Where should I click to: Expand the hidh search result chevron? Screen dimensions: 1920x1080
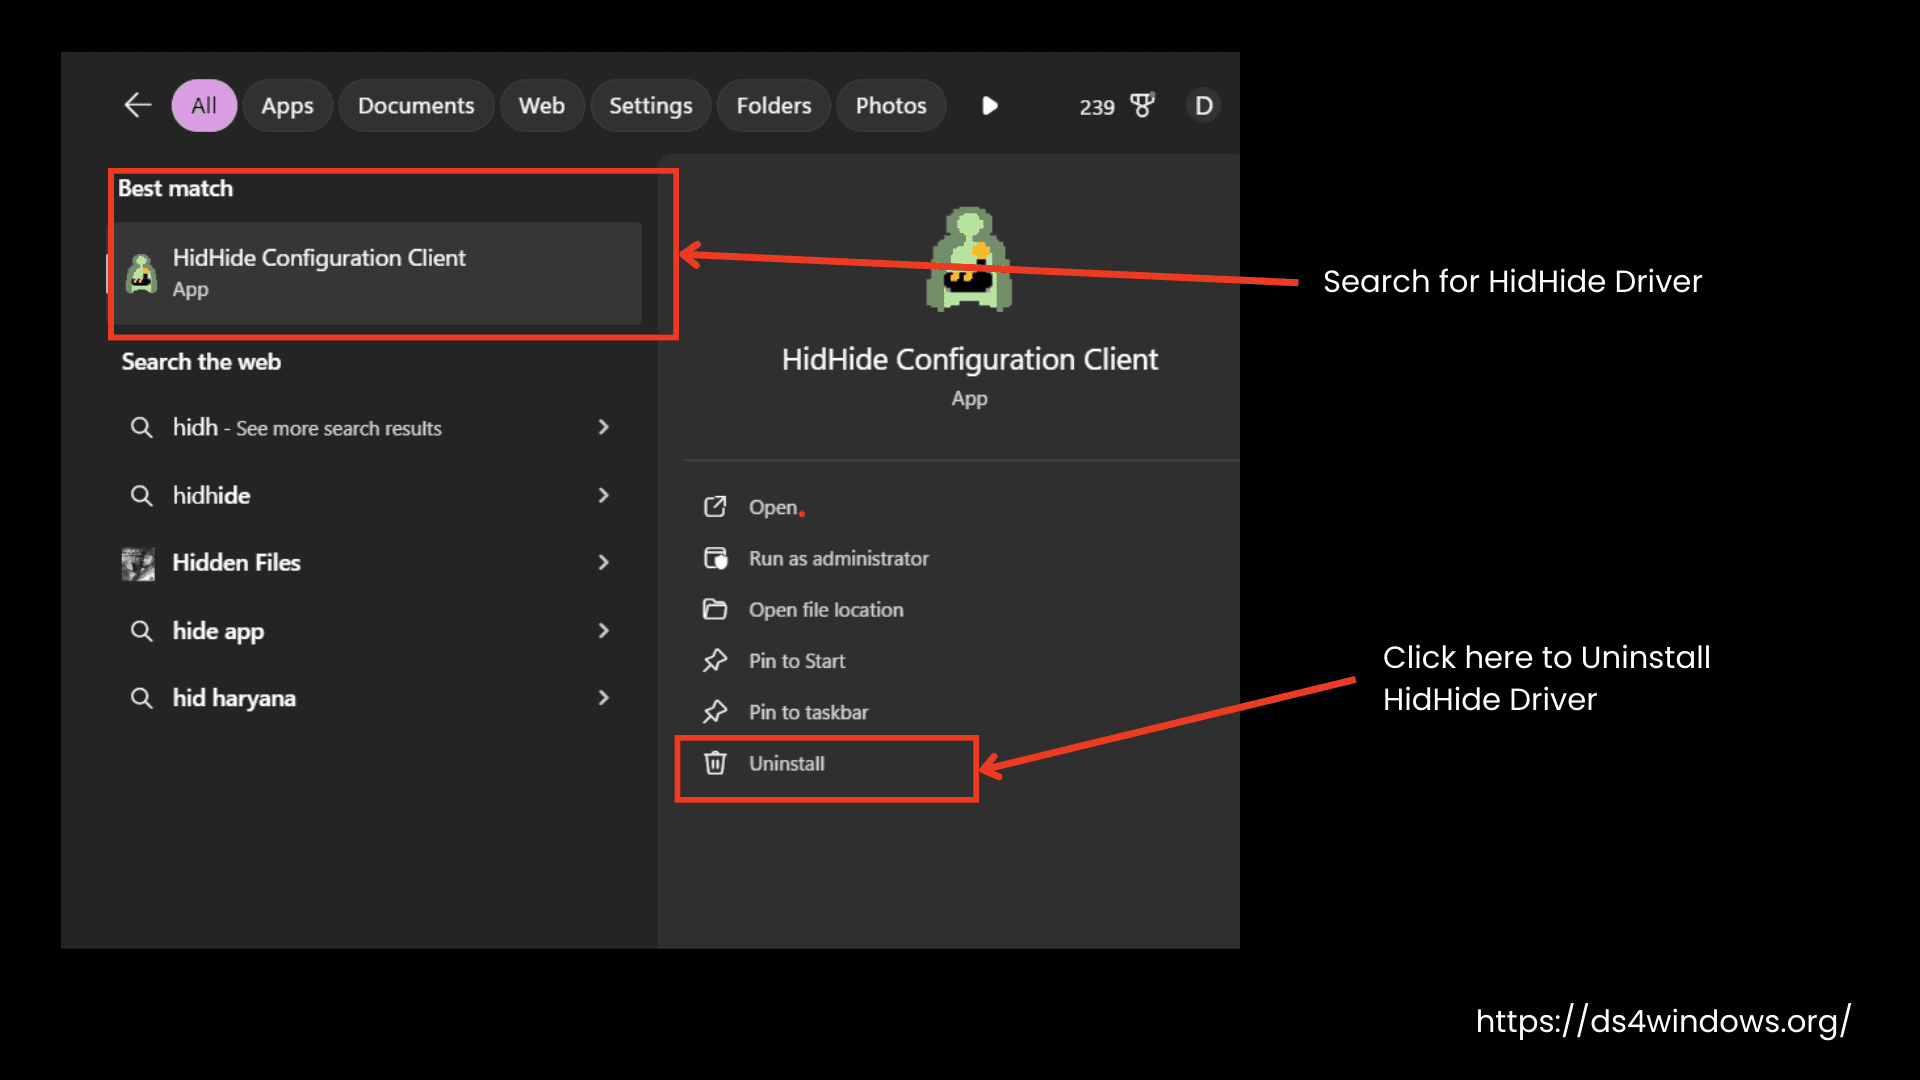click(x=603, y=427)
